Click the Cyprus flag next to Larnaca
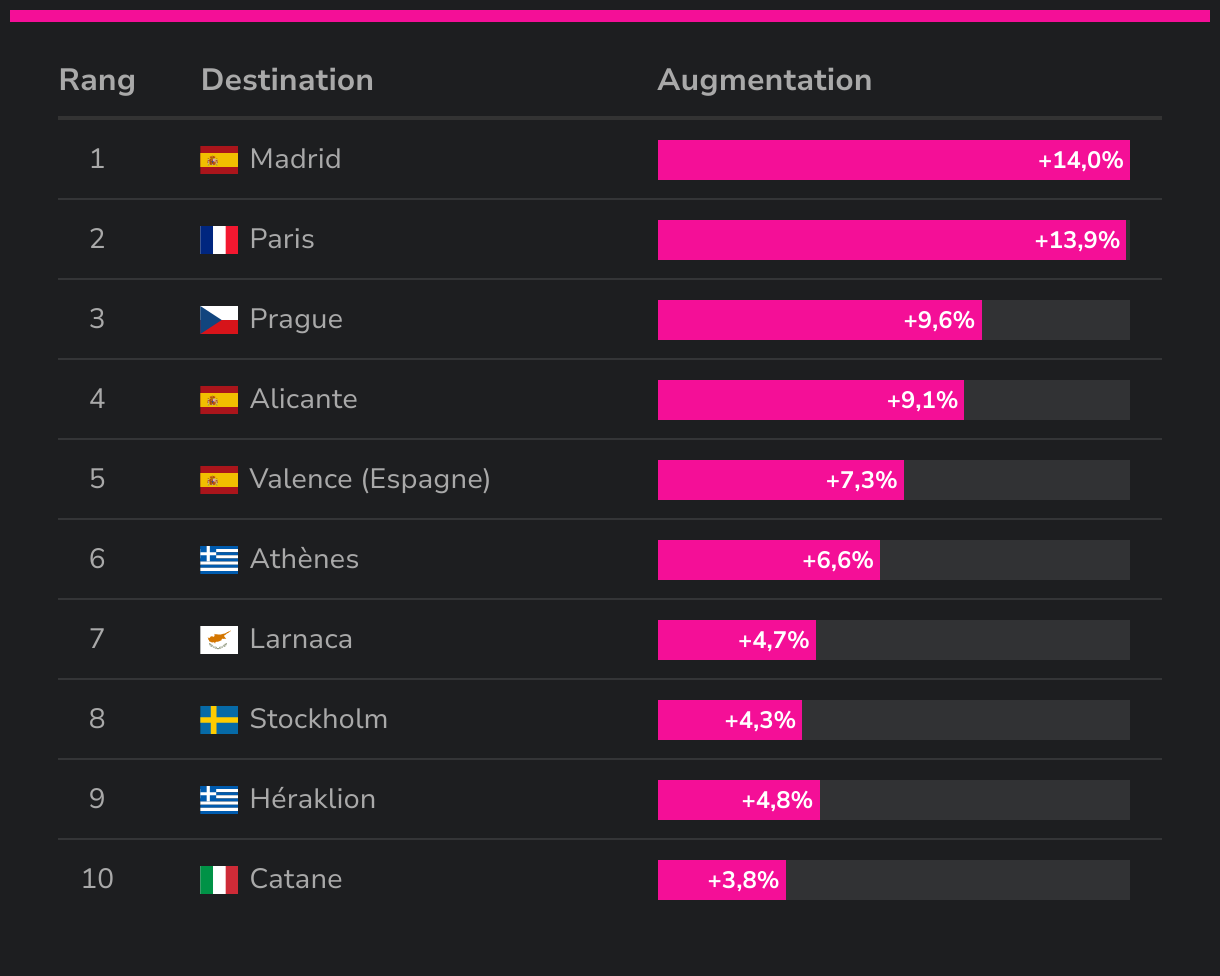The height and width of the screenshot is (976, 1220). click(219, 640)
